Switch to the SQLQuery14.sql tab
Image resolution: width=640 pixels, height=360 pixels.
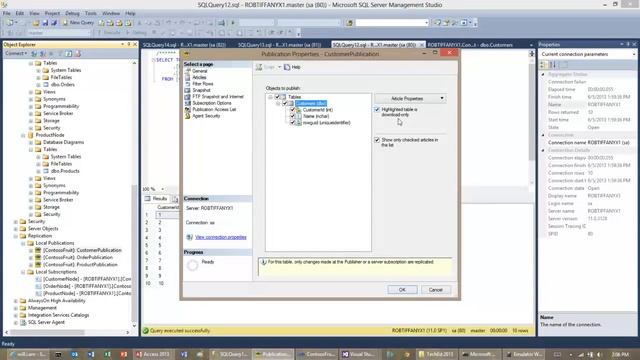[184, 45]
